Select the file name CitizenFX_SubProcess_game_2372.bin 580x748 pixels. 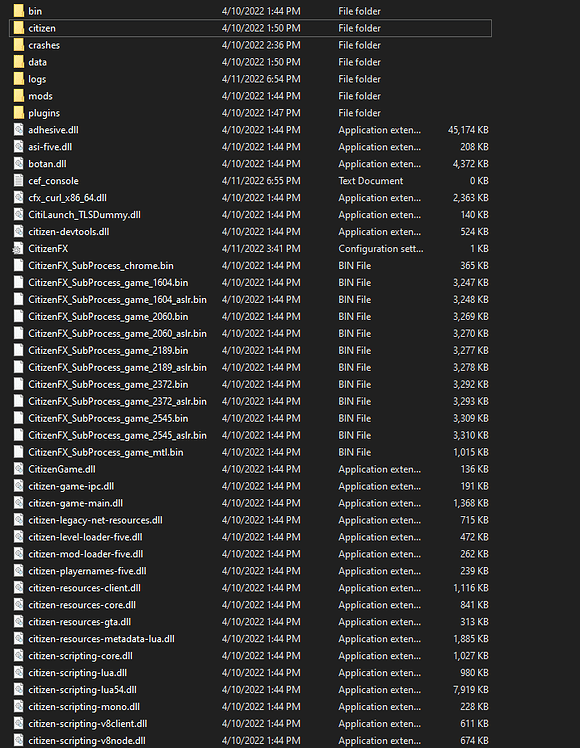(108, 384)
